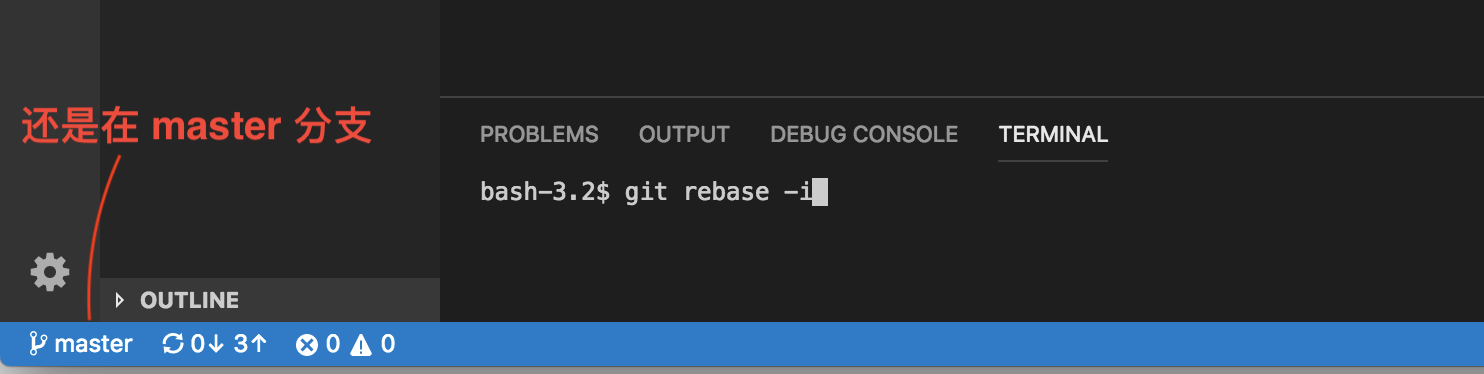
Task: Select the OUTLINE header label
Action: [x=189, y=300]
